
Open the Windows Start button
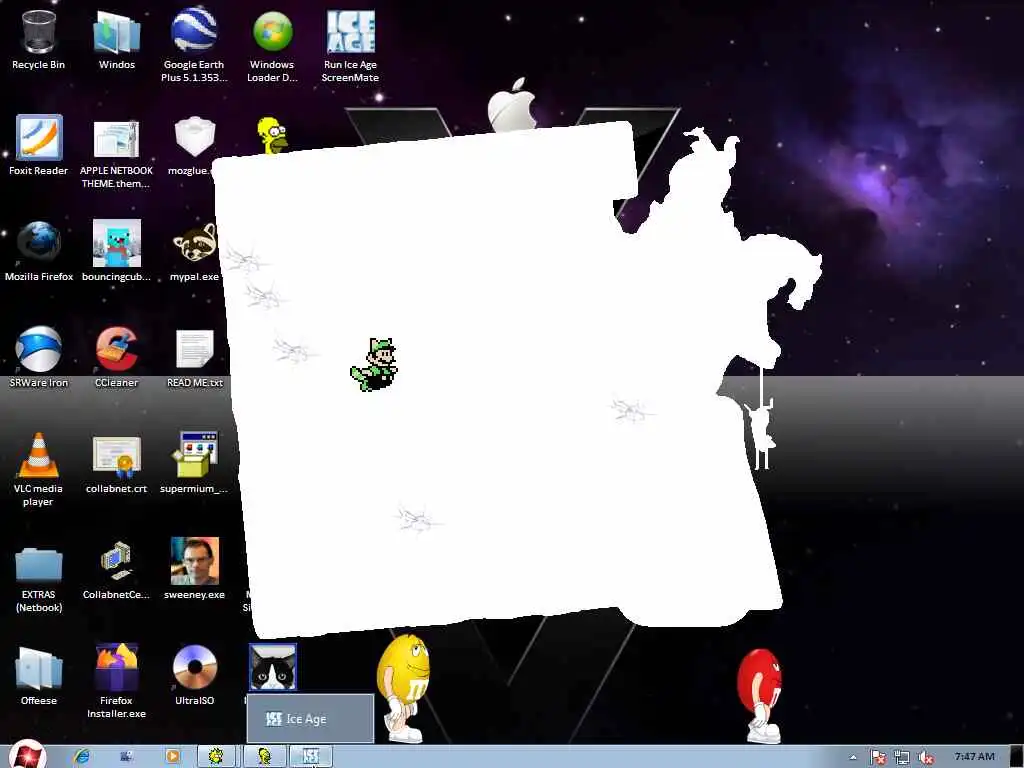28,755
